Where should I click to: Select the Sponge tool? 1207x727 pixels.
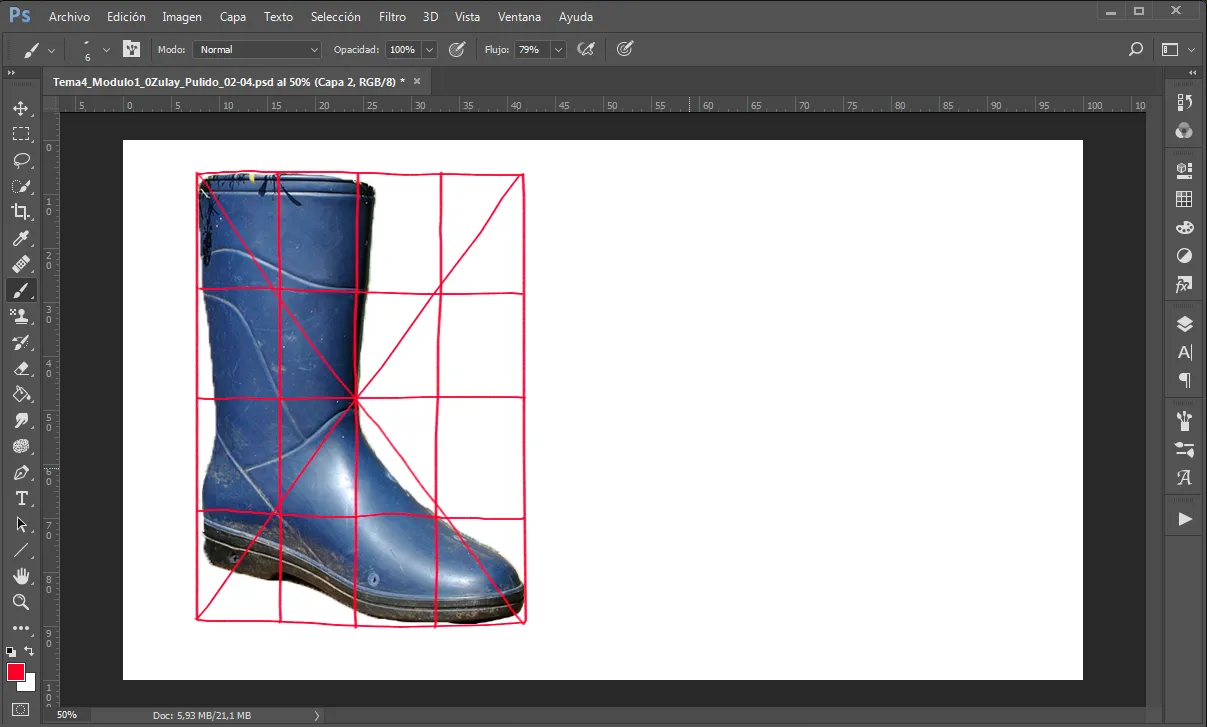pos(21,446)
